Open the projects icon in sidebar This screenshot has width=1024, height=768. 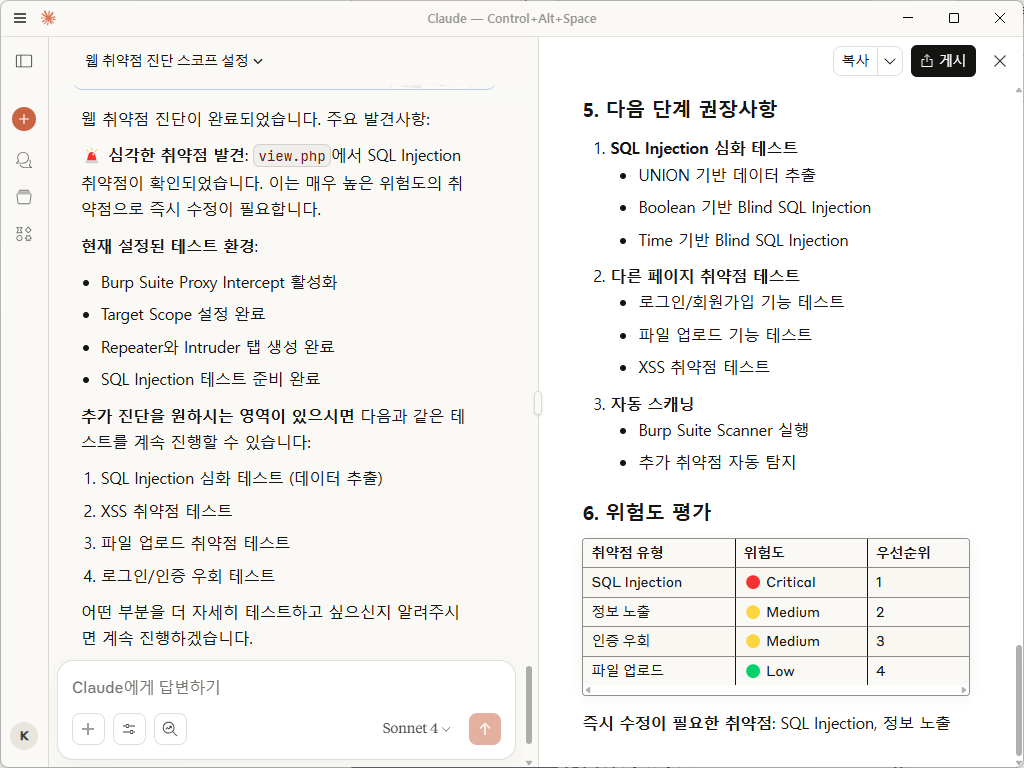[24, 197]
